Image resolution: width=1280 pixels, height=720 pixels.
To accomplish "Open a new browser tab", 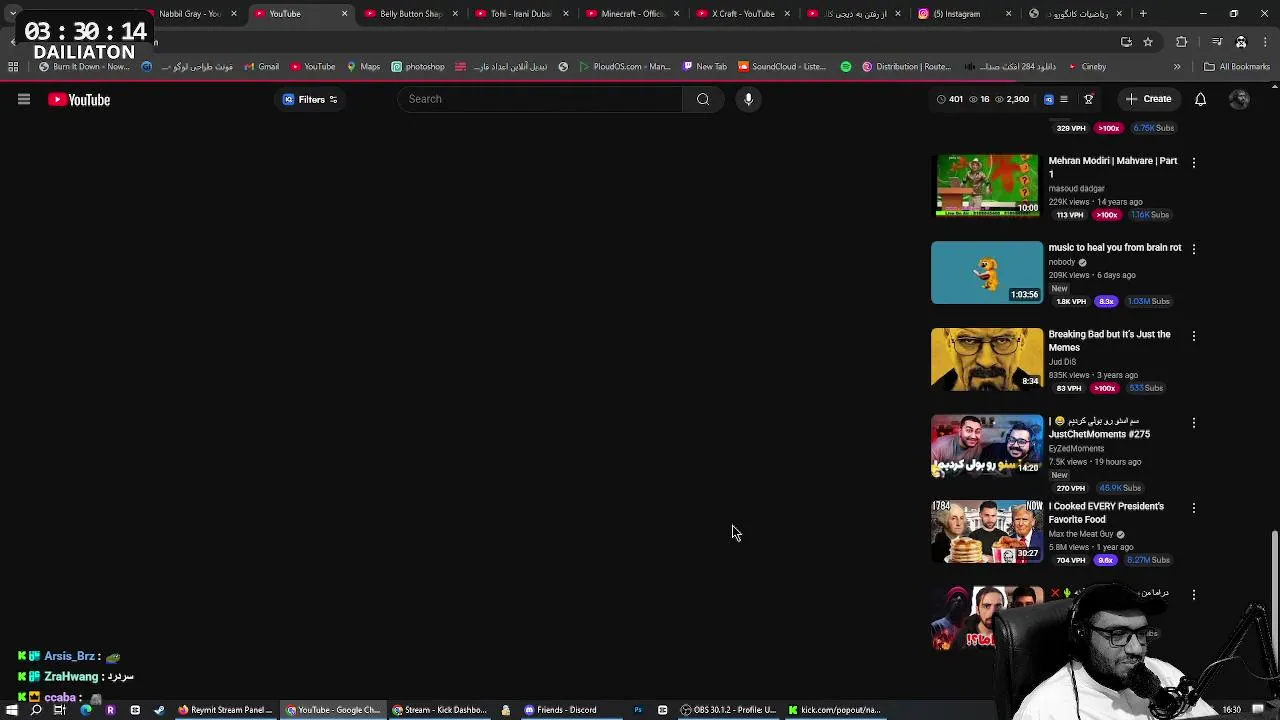I will [1143, 14].
